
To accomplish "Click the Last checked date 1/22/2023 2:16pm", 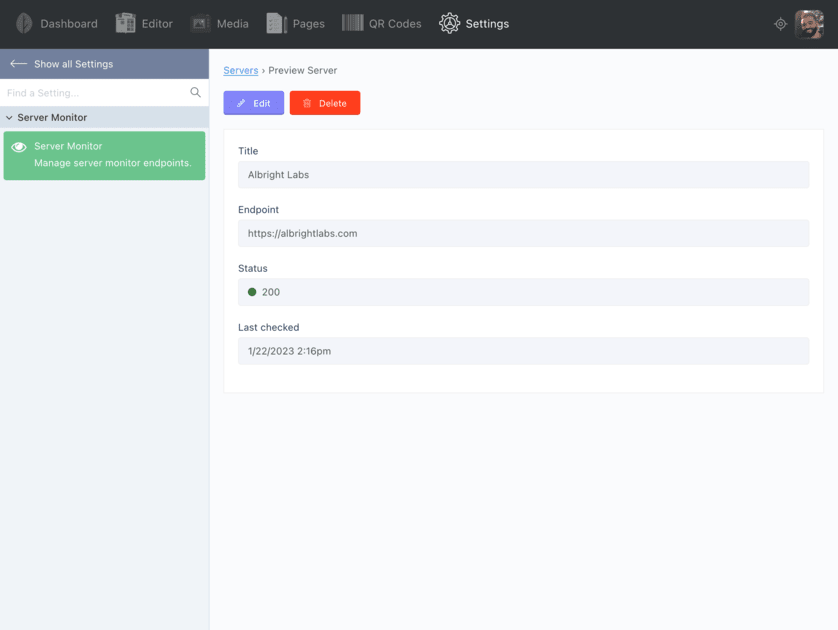I will pyautogui.click(x=289, y=351).
